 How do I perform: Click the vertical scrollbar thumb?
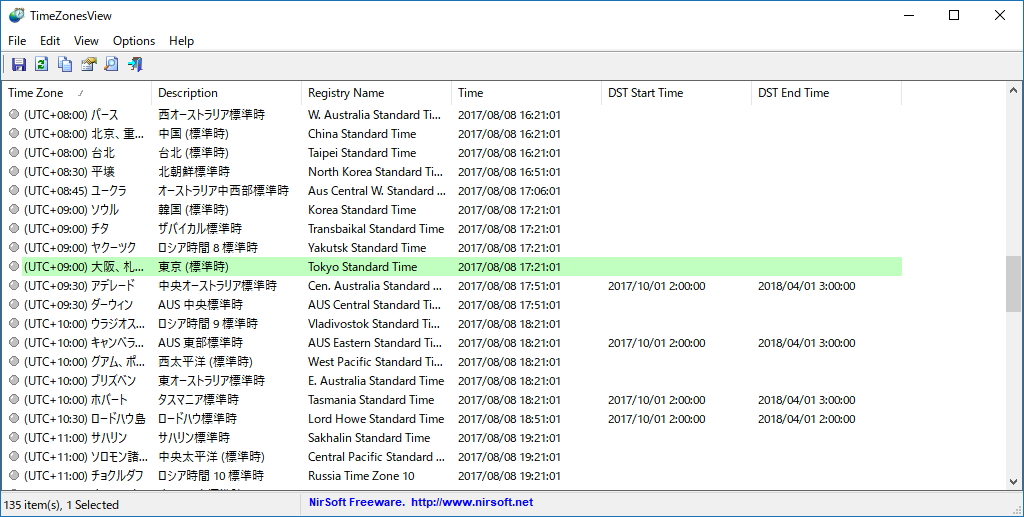1014,284
